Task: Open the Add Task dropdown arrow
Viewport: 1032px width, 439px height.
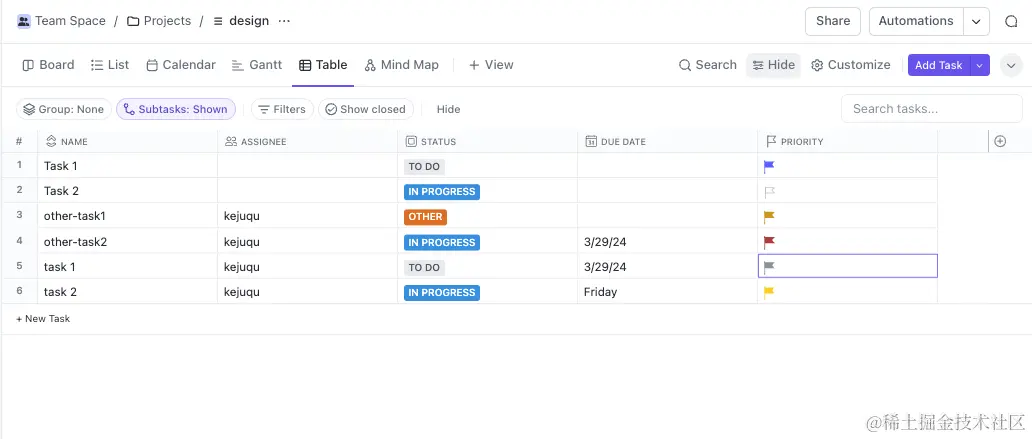Action: 979,65
